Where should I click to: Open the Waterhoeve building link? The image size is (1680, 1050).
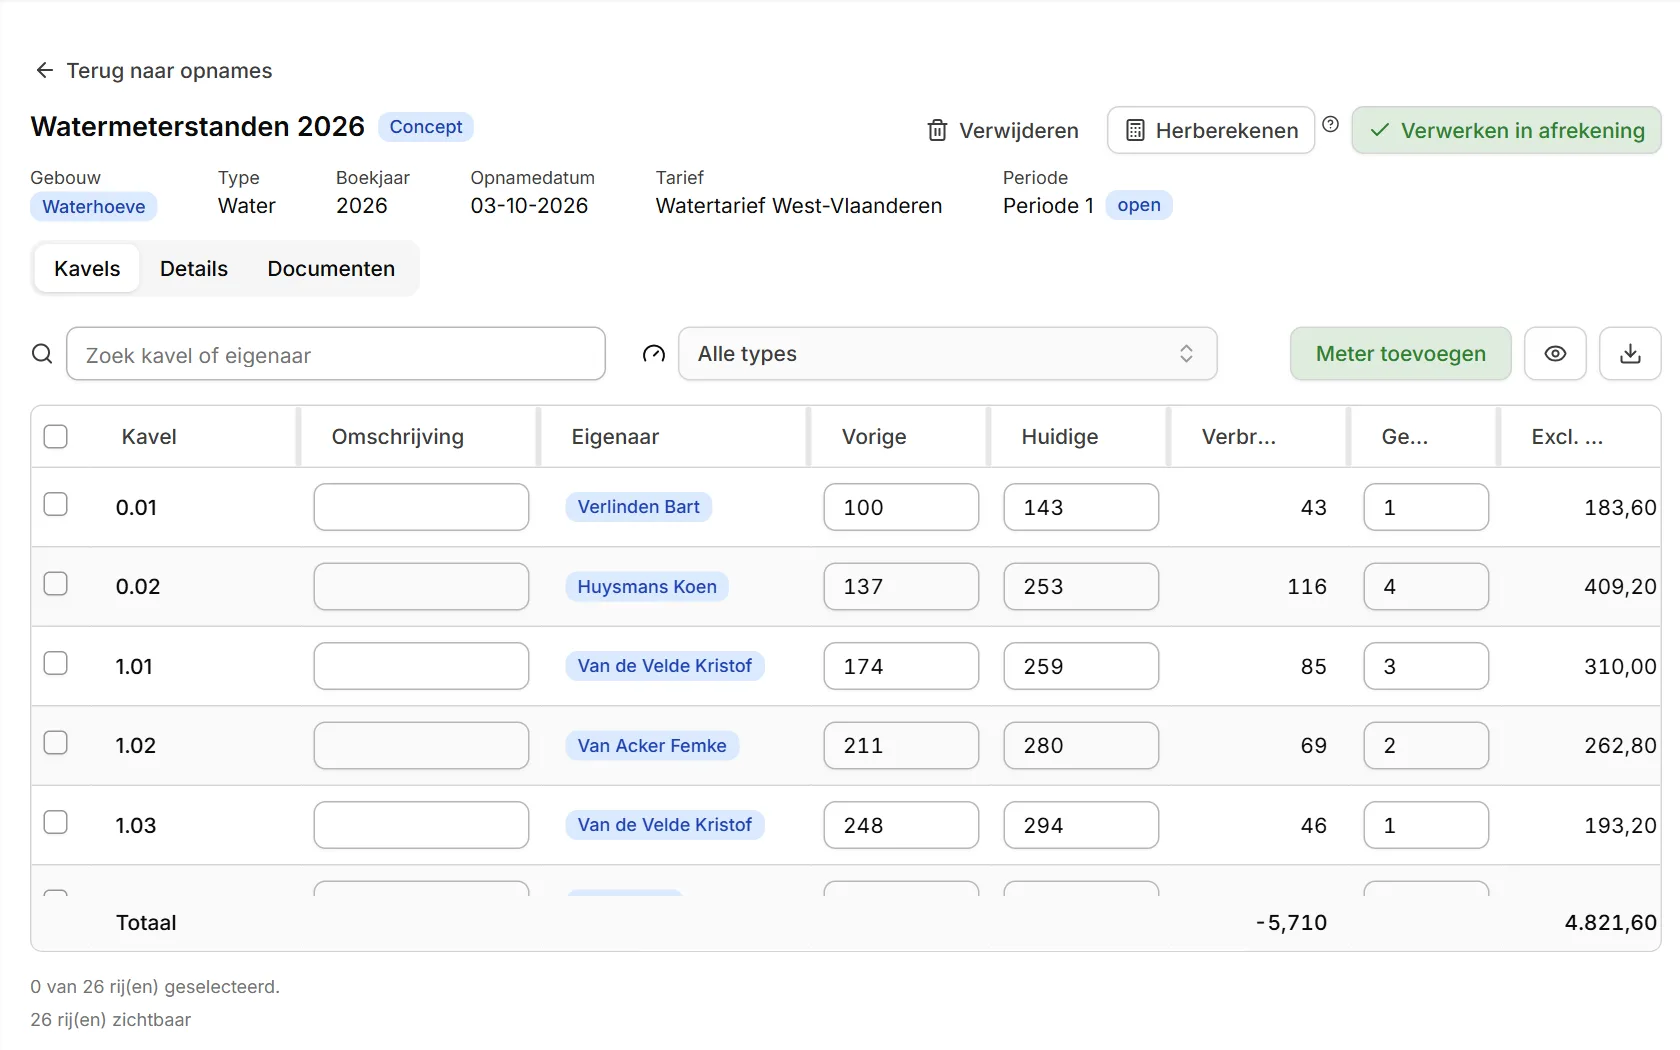tap(94, 207)
